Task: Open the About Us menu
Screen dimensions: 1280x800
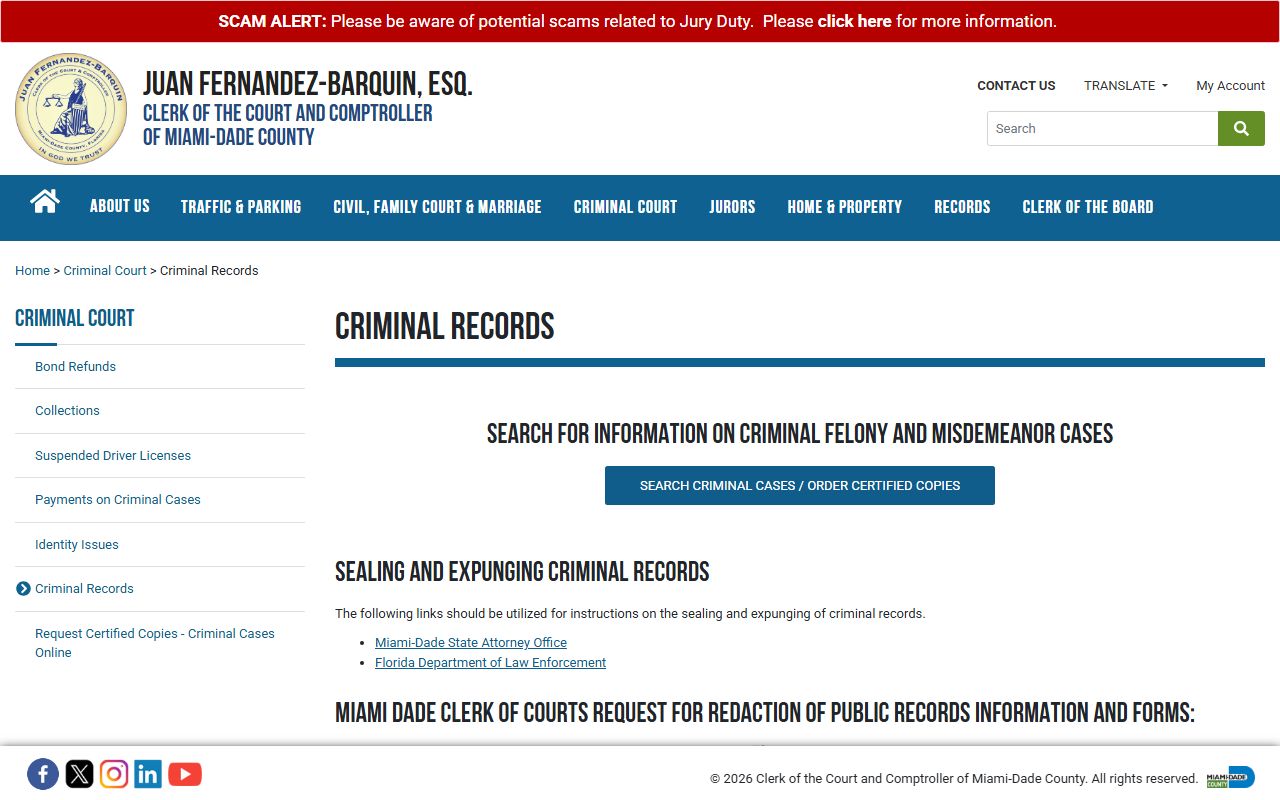Action: point(120,206)
